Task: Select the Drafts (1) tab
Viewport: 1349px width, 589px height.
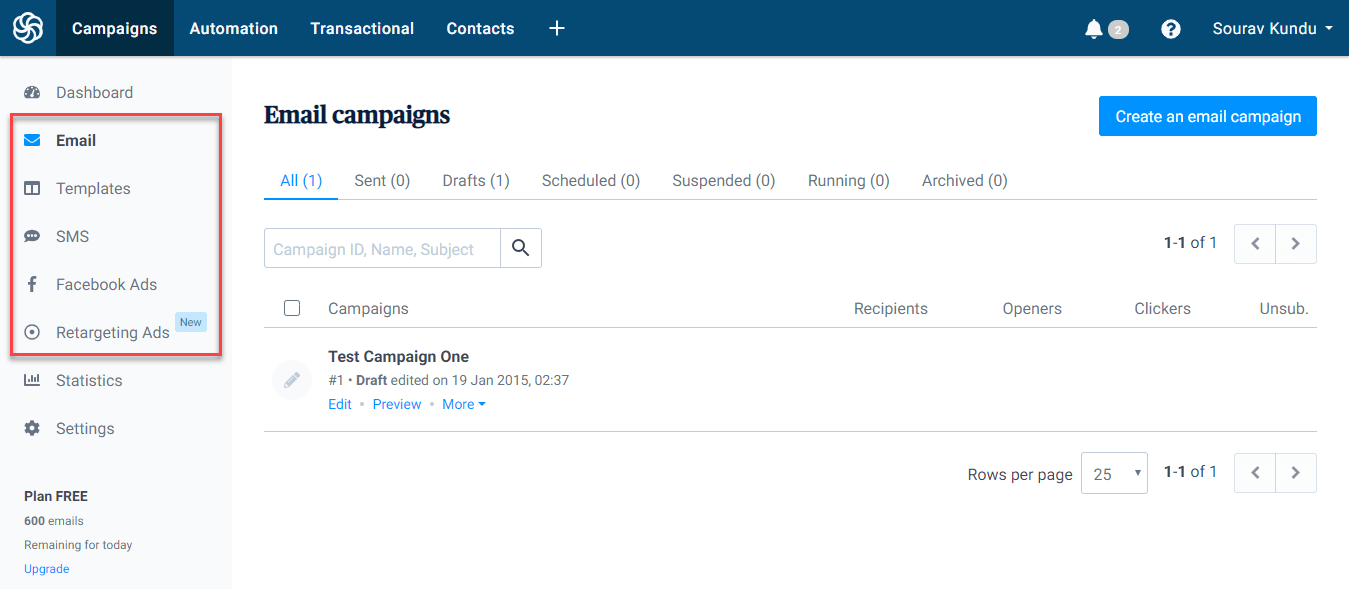Action: point(476,181)
